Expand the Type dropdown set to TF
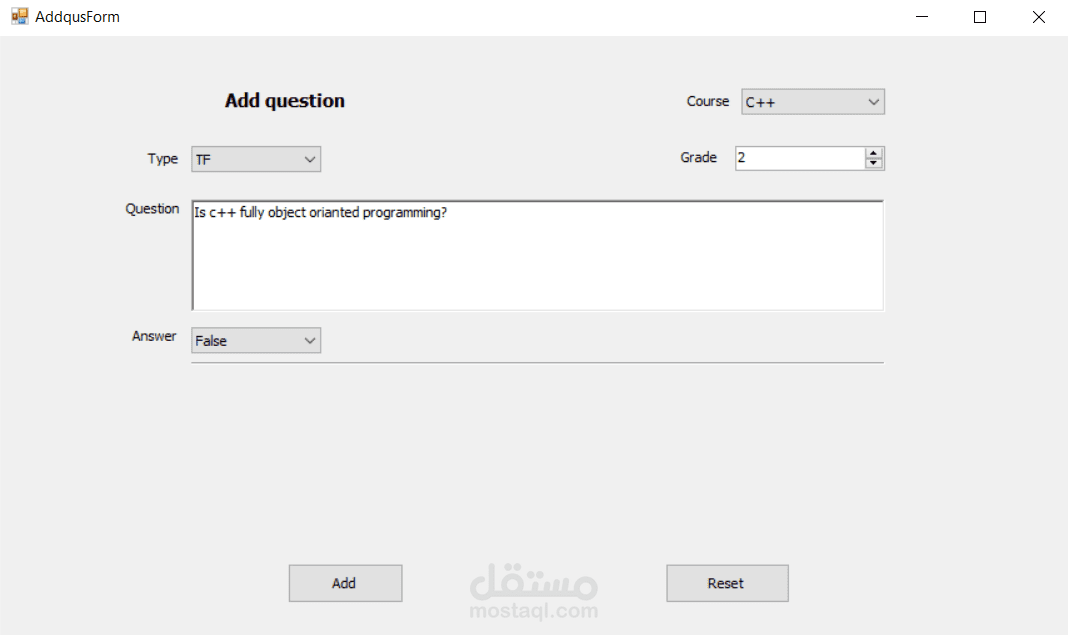The height and width of the screenshot is (635, 1068). point(256,159)
